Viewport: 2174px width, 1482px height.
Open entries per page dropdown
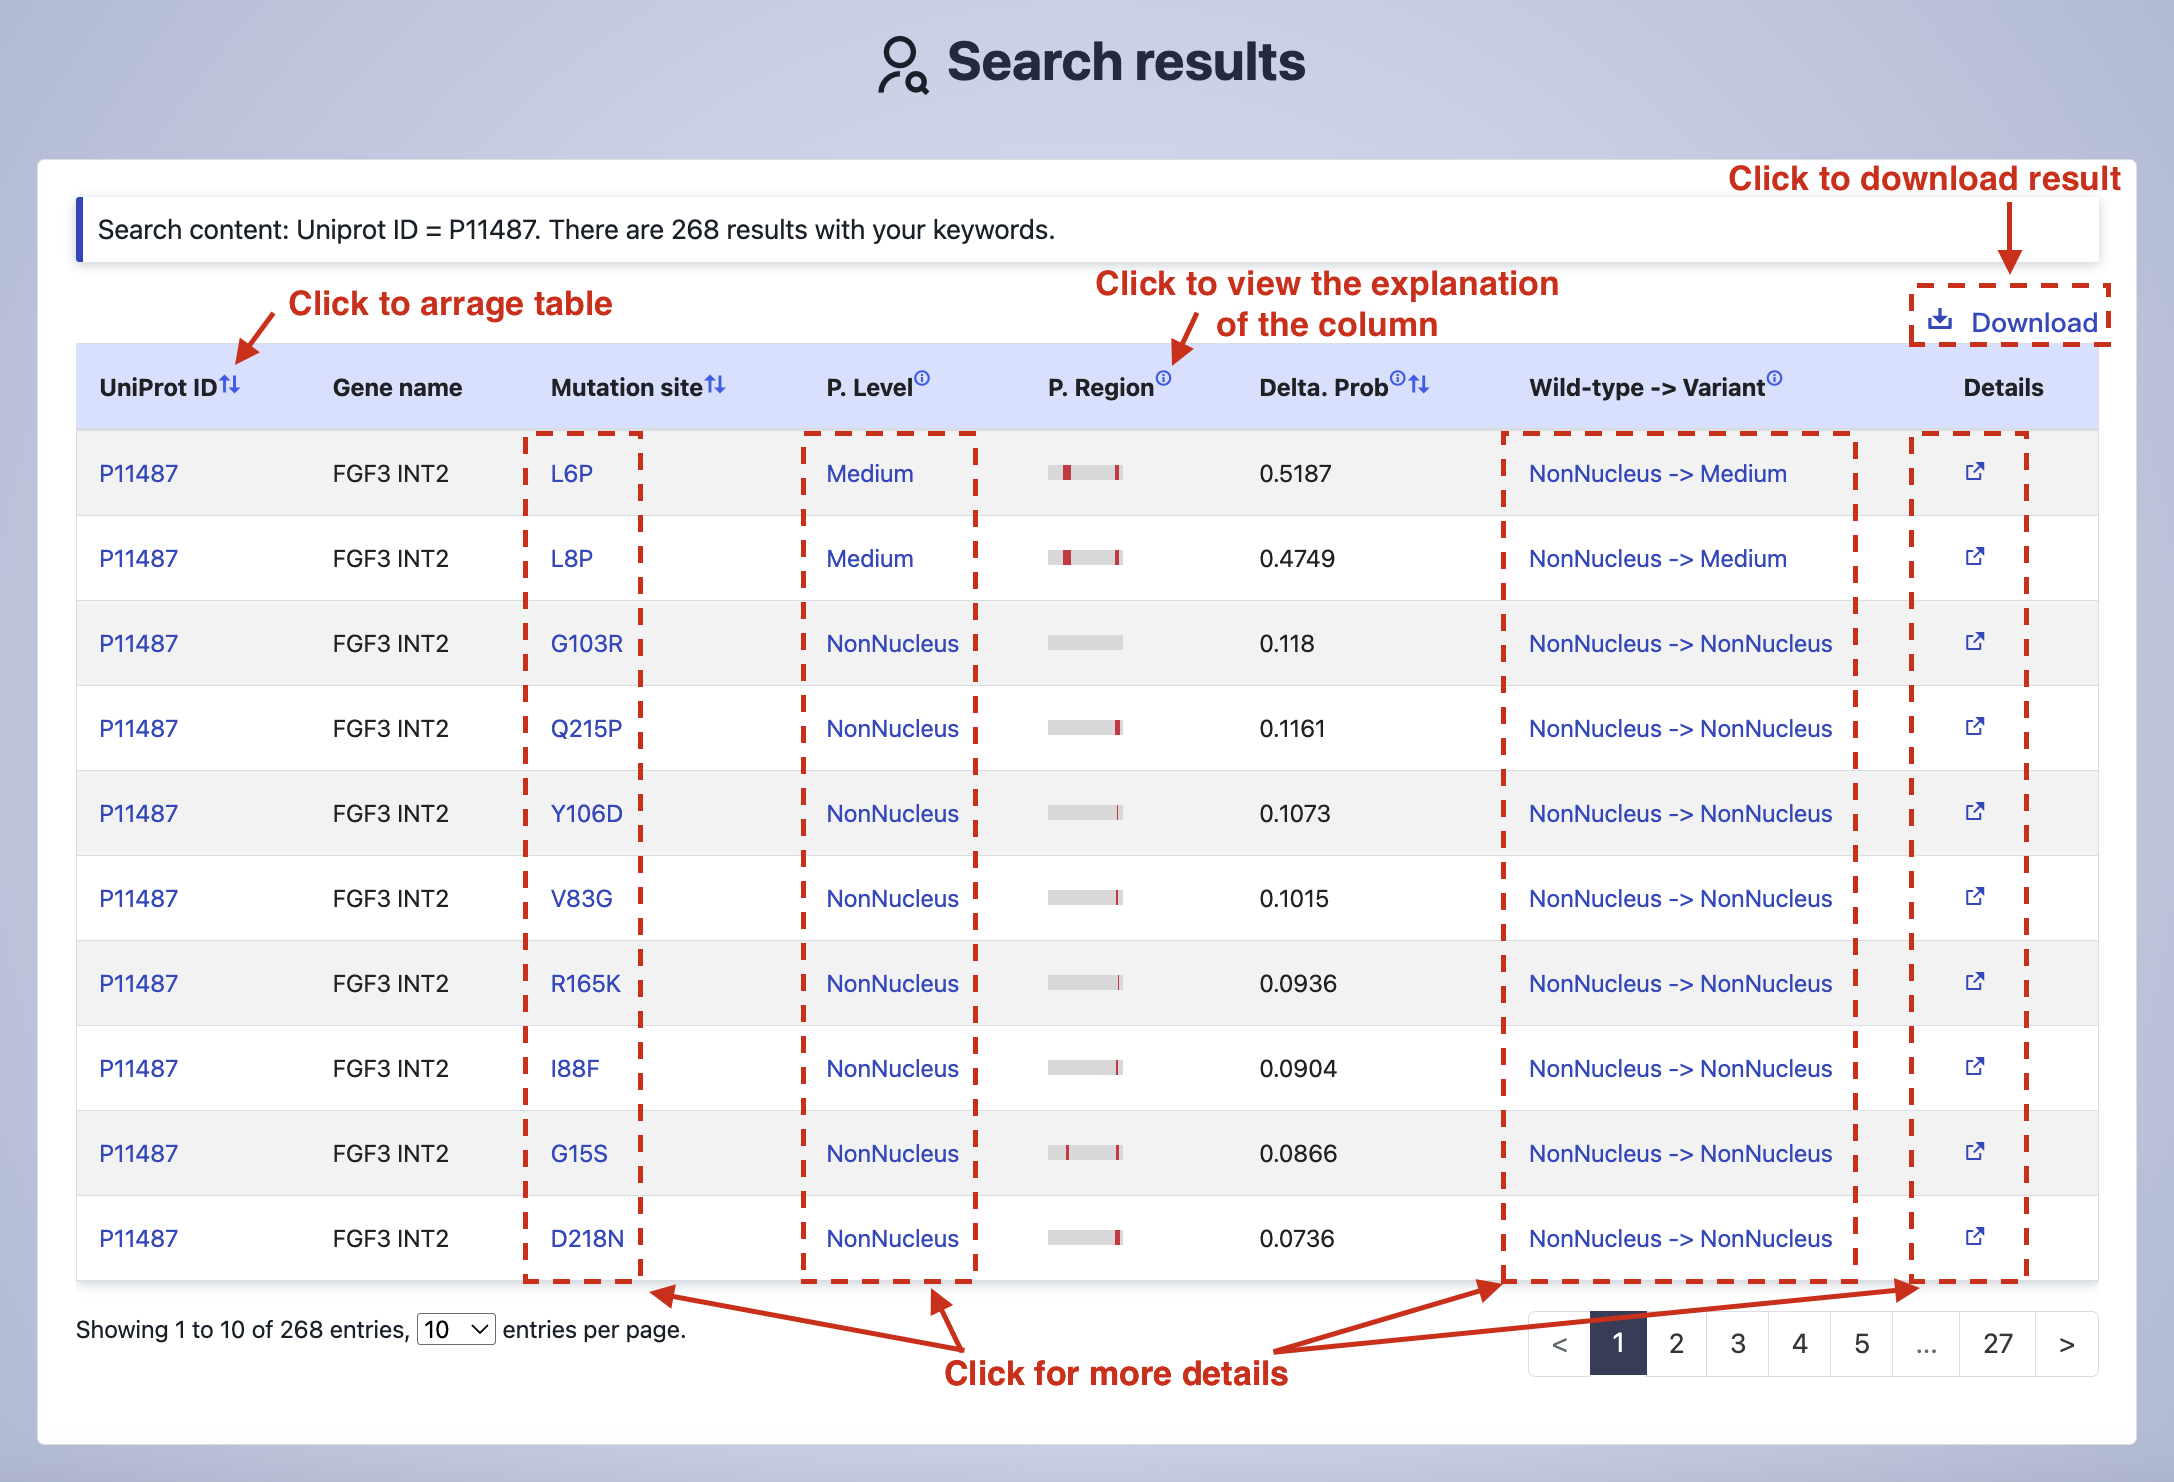click(456, 1329)
